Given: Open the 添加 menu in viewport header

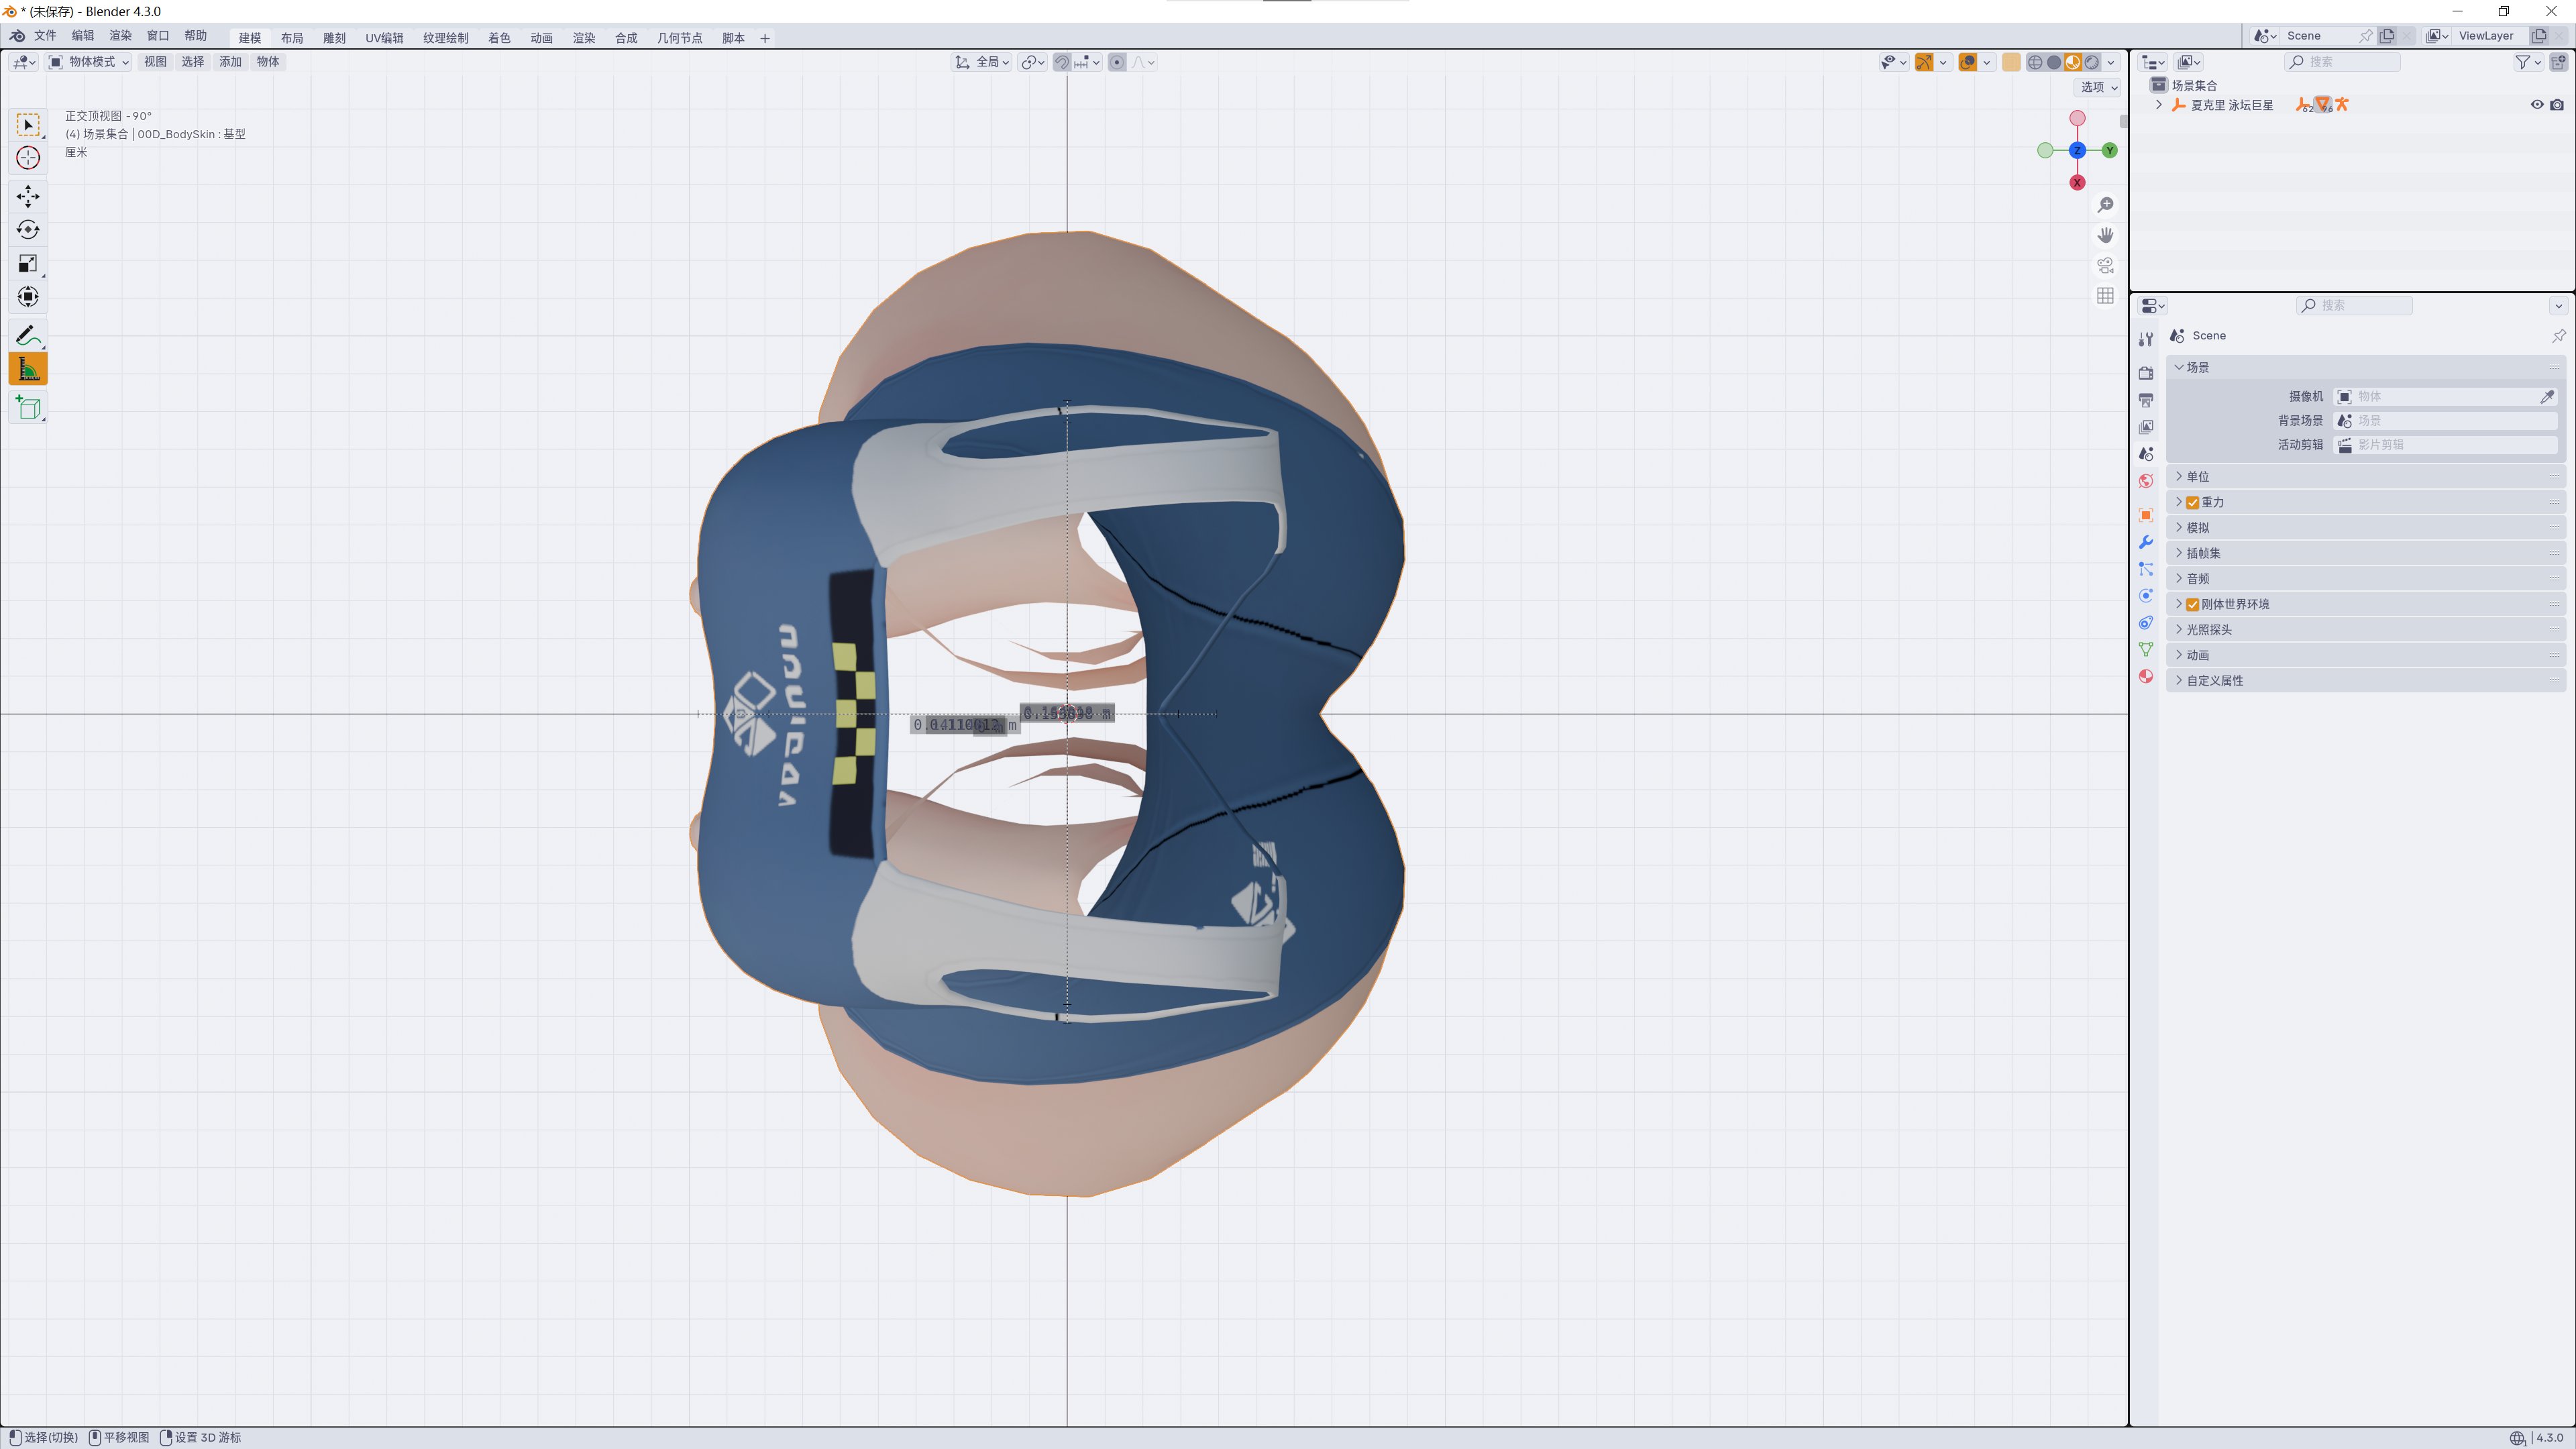Looking at the screenshot, I should coord(230,62).
